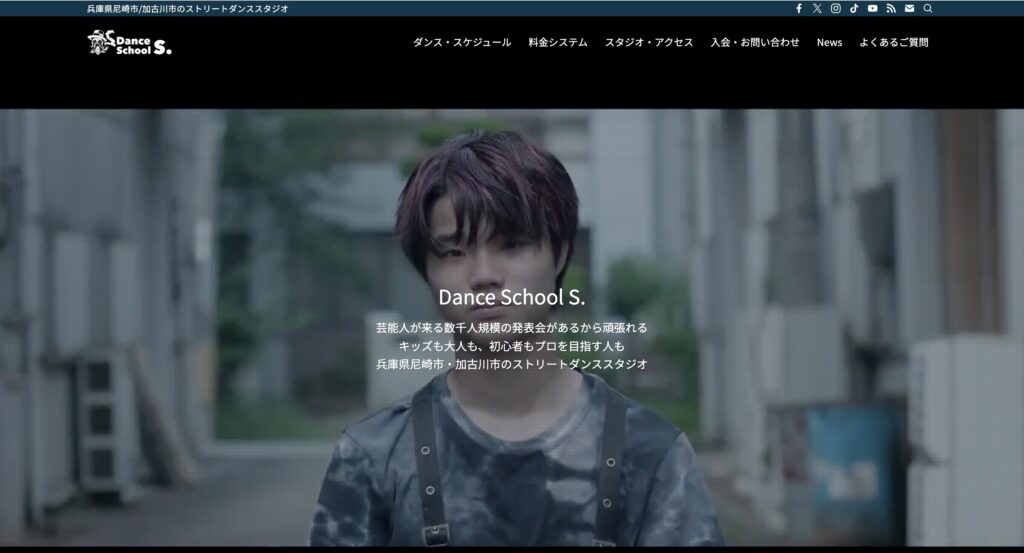
Task: Select 料金システム in the navigation
Action: [x=558, y=42]
